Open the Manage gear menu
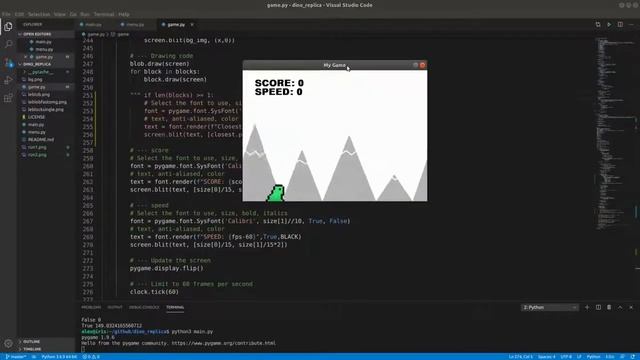The image size is (640, 360). coord(8,344)
